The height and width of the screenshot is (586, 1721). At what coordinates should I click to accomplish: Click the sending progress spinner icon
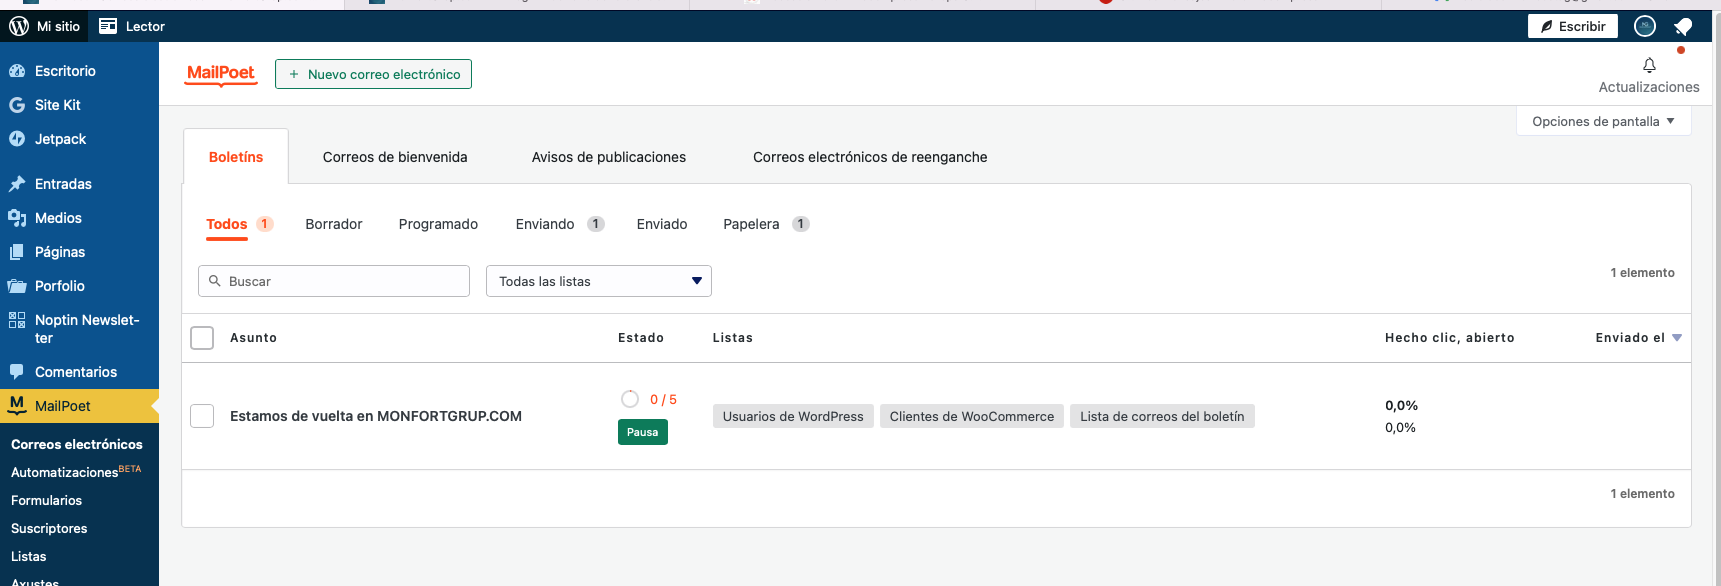pos(630,399)
